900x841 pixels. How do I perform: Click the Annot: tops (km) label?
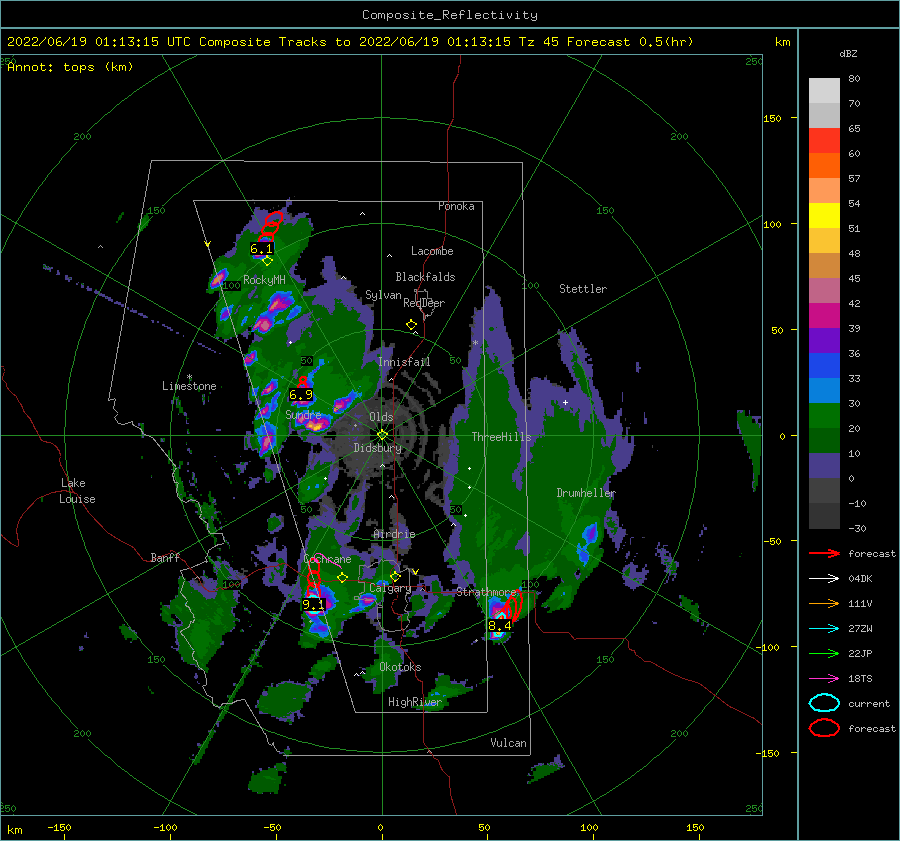pos(70,67)
